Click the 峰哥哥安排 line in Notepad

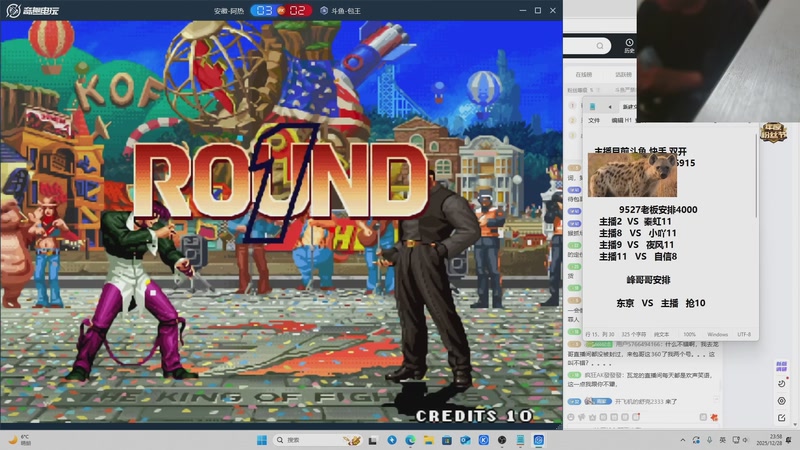[x=648, y=280]
